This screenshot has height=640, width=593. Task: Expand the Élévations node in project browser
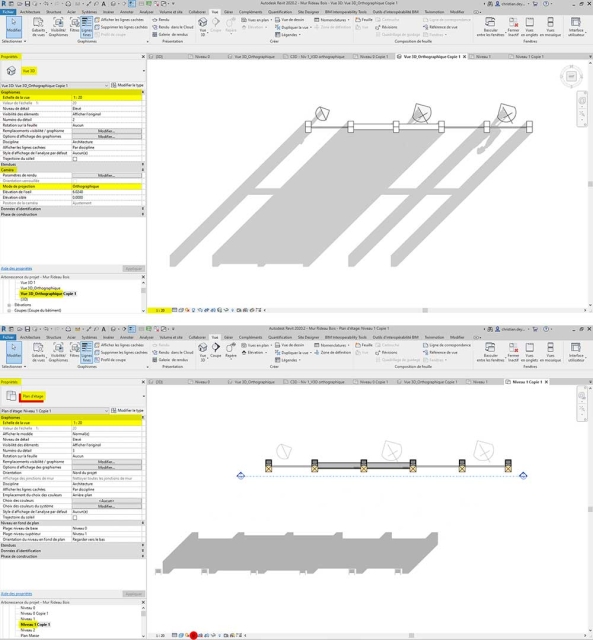click(9, 305)
